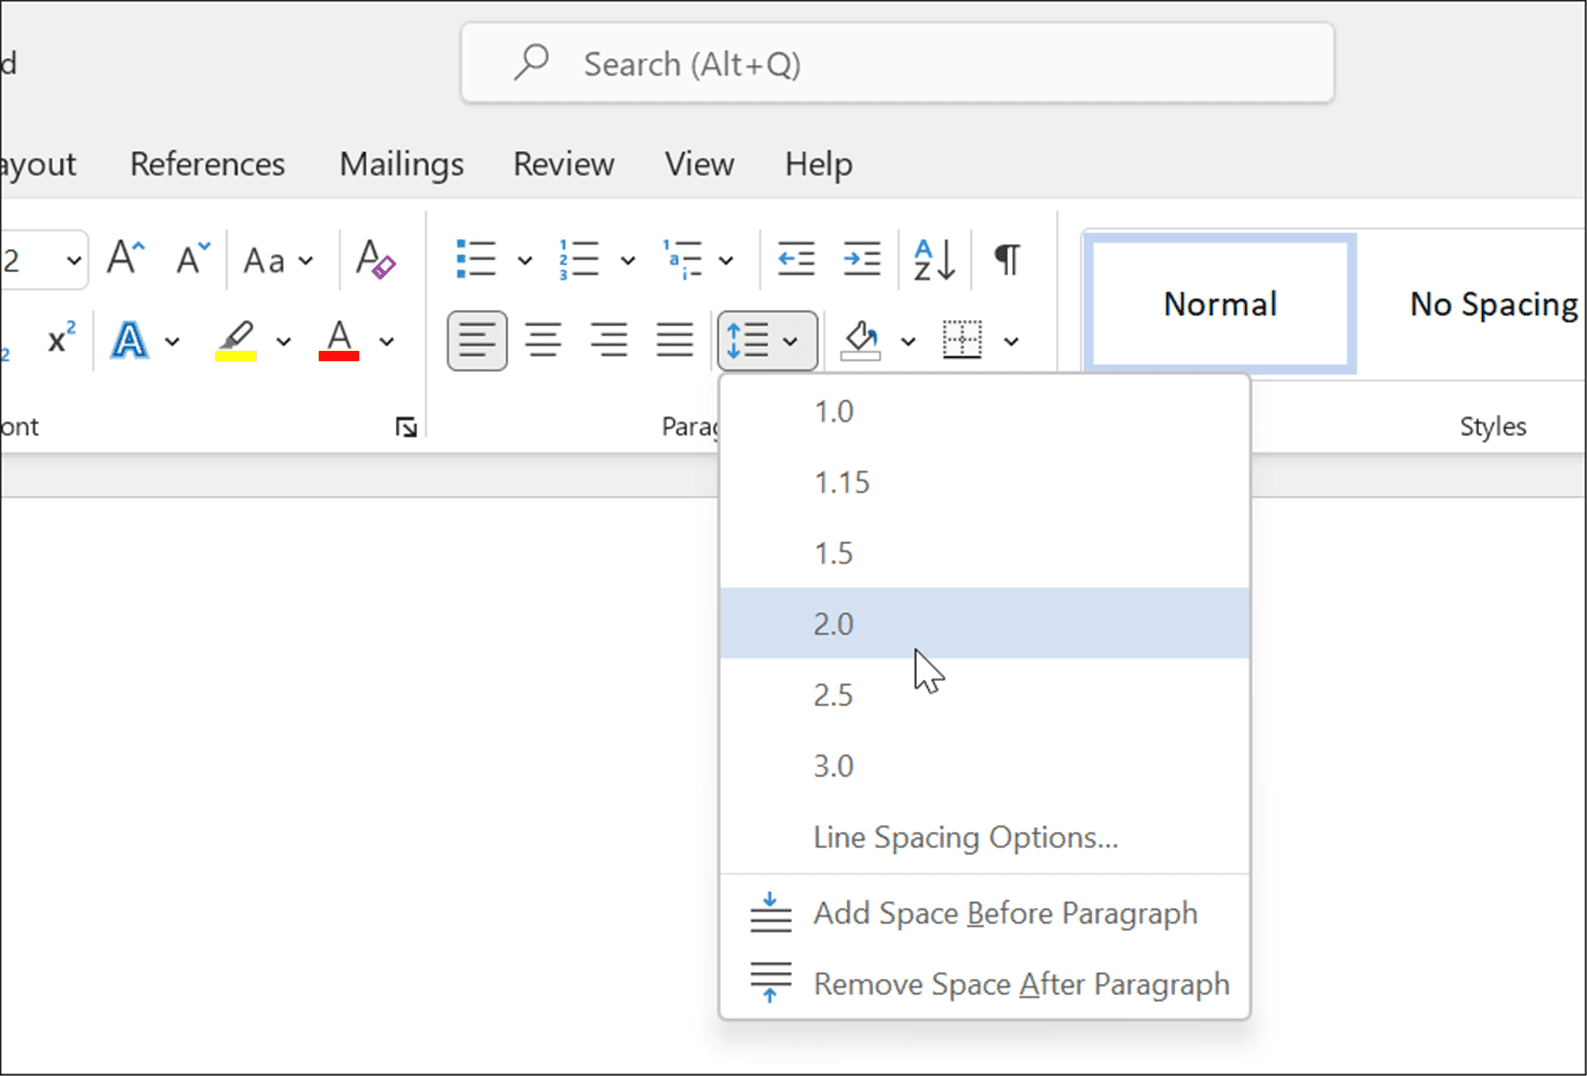
Task: Align text right
Action: click(x=609, y=341)
